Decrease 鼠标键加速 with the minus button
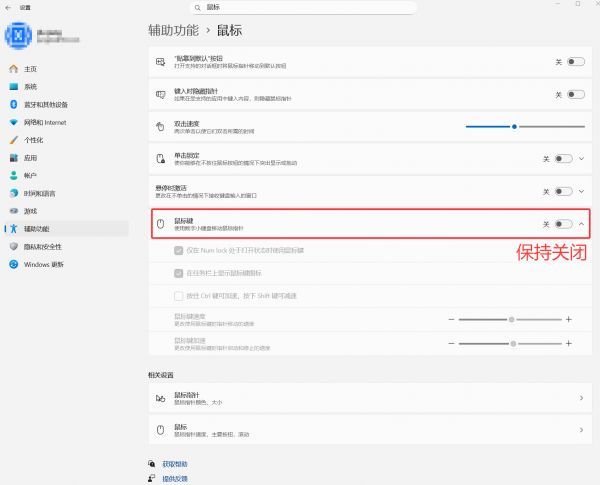This screenshot has height=485, width=600. click(451, 343)
